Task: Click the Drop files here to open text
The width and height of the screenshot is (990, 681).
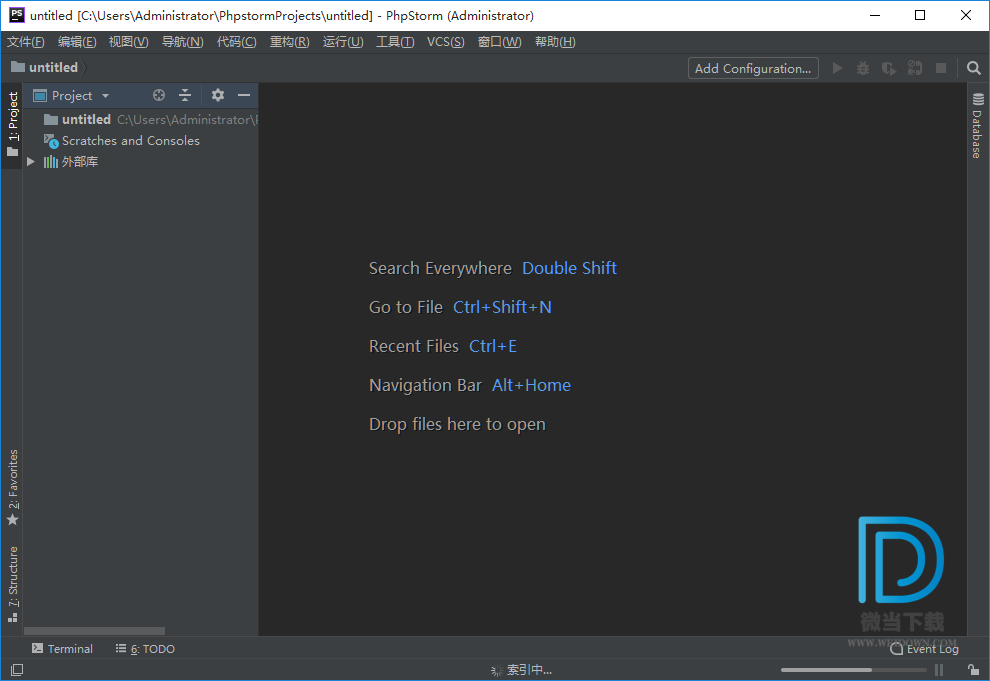Action: click(457, 424)
